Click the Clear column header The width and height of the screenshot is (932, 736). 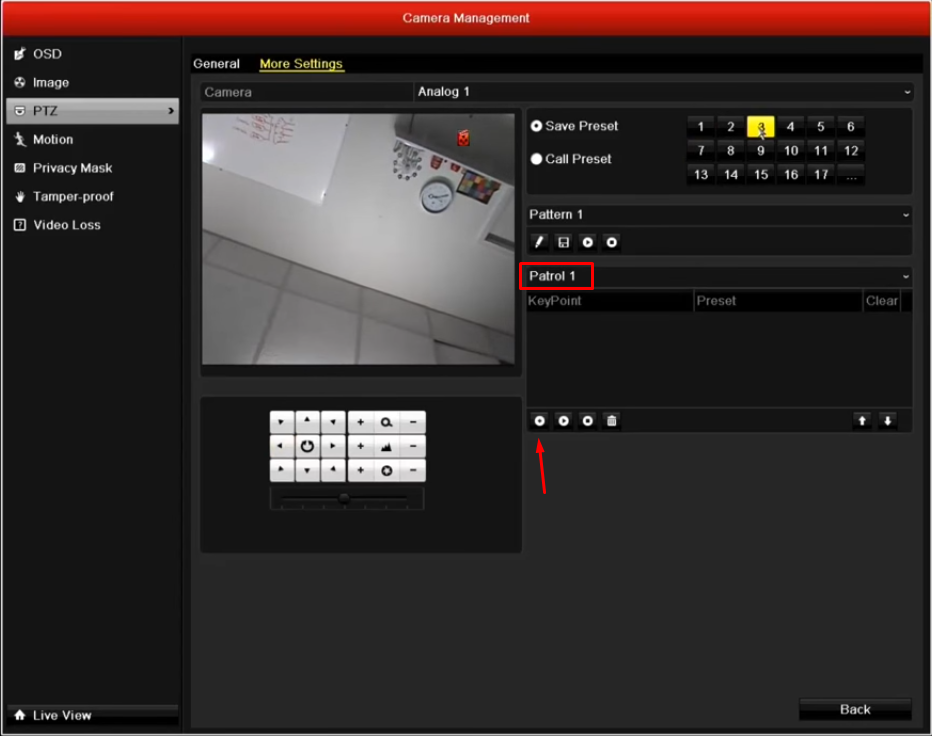(881, 301)
